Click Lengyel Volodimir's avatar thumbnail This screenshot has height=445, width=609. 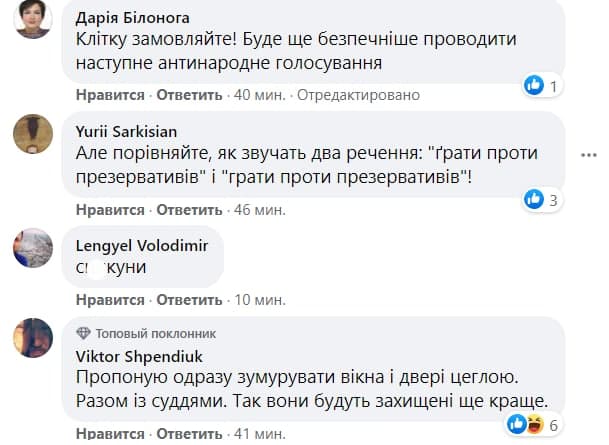coord(33,247)
